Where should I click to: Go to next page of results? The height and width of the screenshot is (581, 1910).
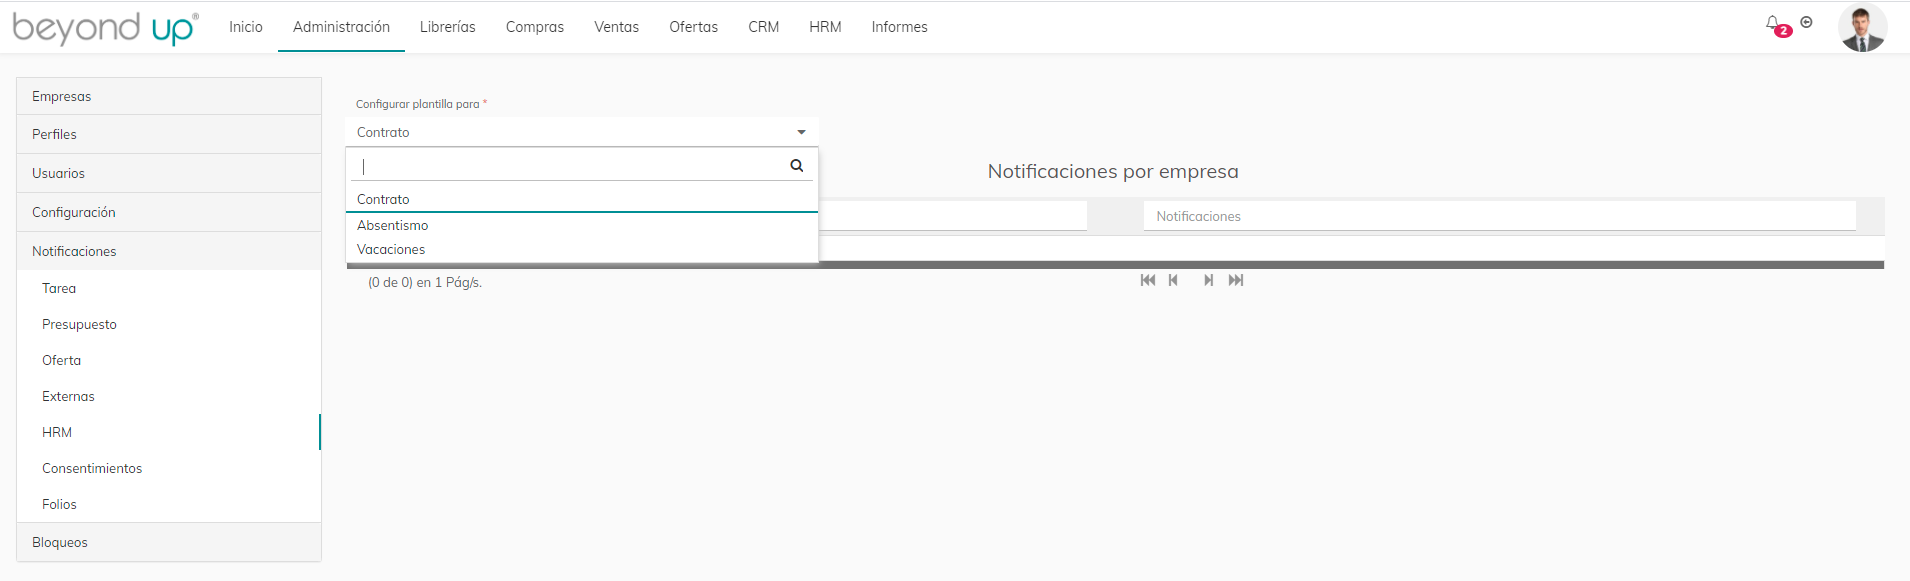pos(1208,280)
